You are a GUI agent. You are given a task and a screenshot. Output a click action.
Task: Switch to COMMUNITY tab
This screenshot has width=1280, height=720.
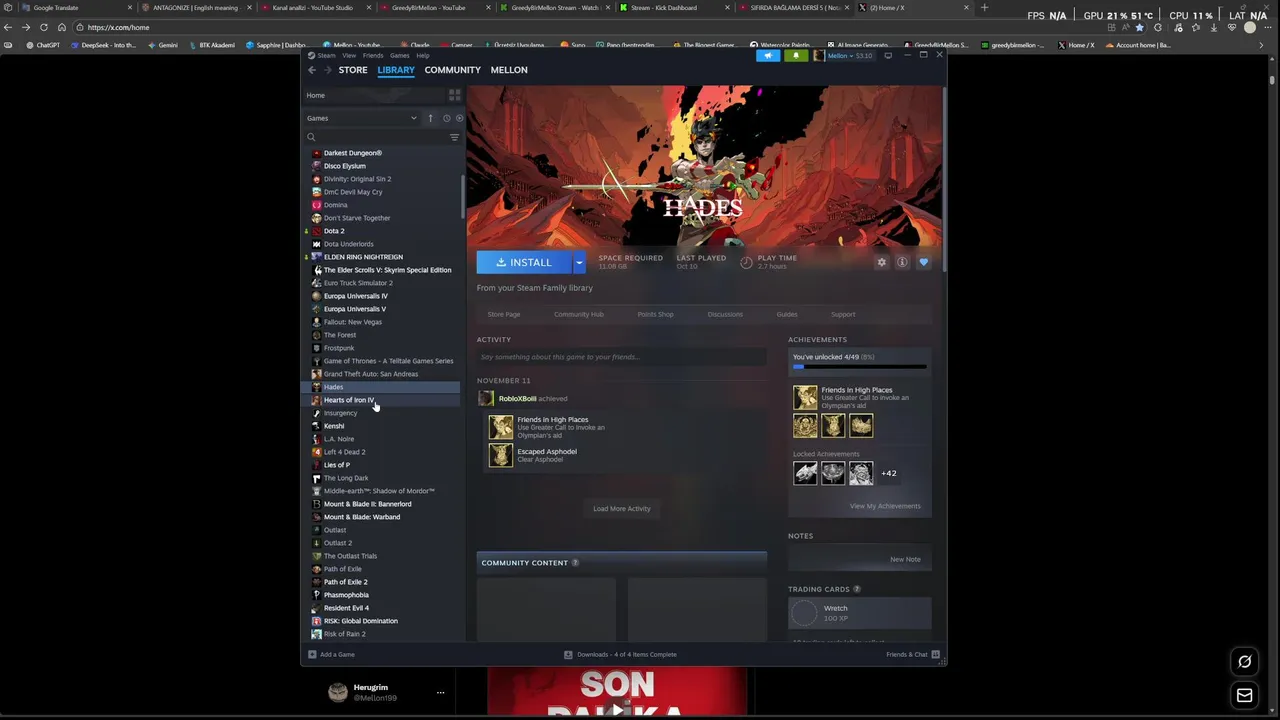(x=453, y=70)
